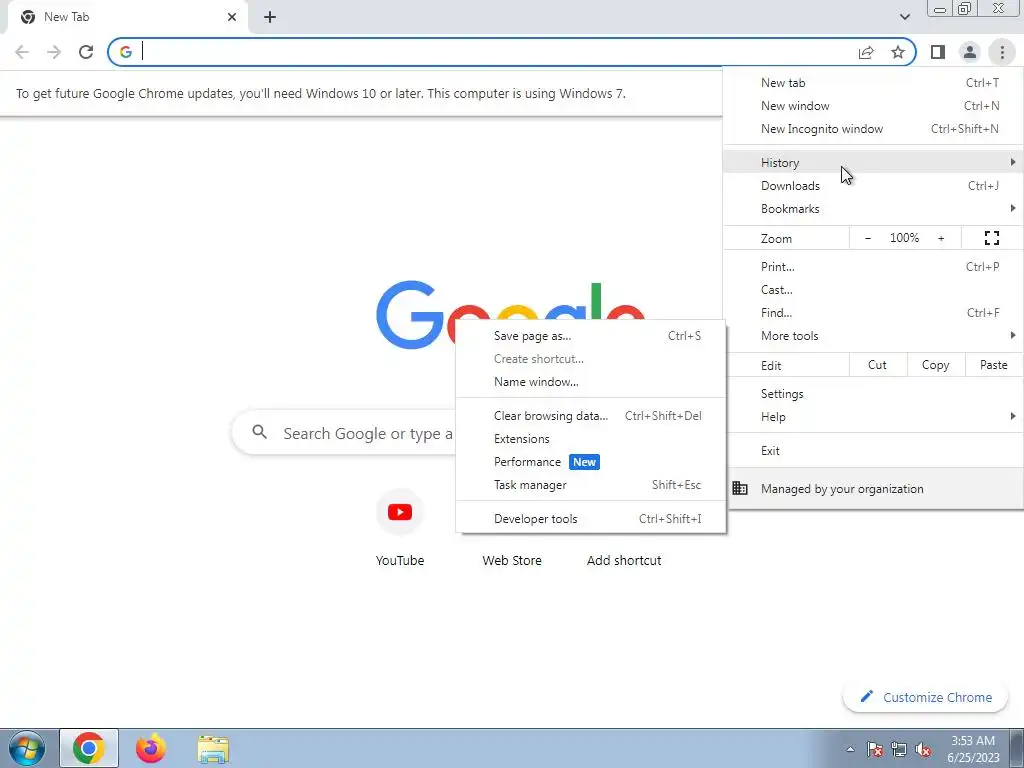Choose Exit from the menu
The height and width of the screenshot is (768, 1024).
(873, 451)
